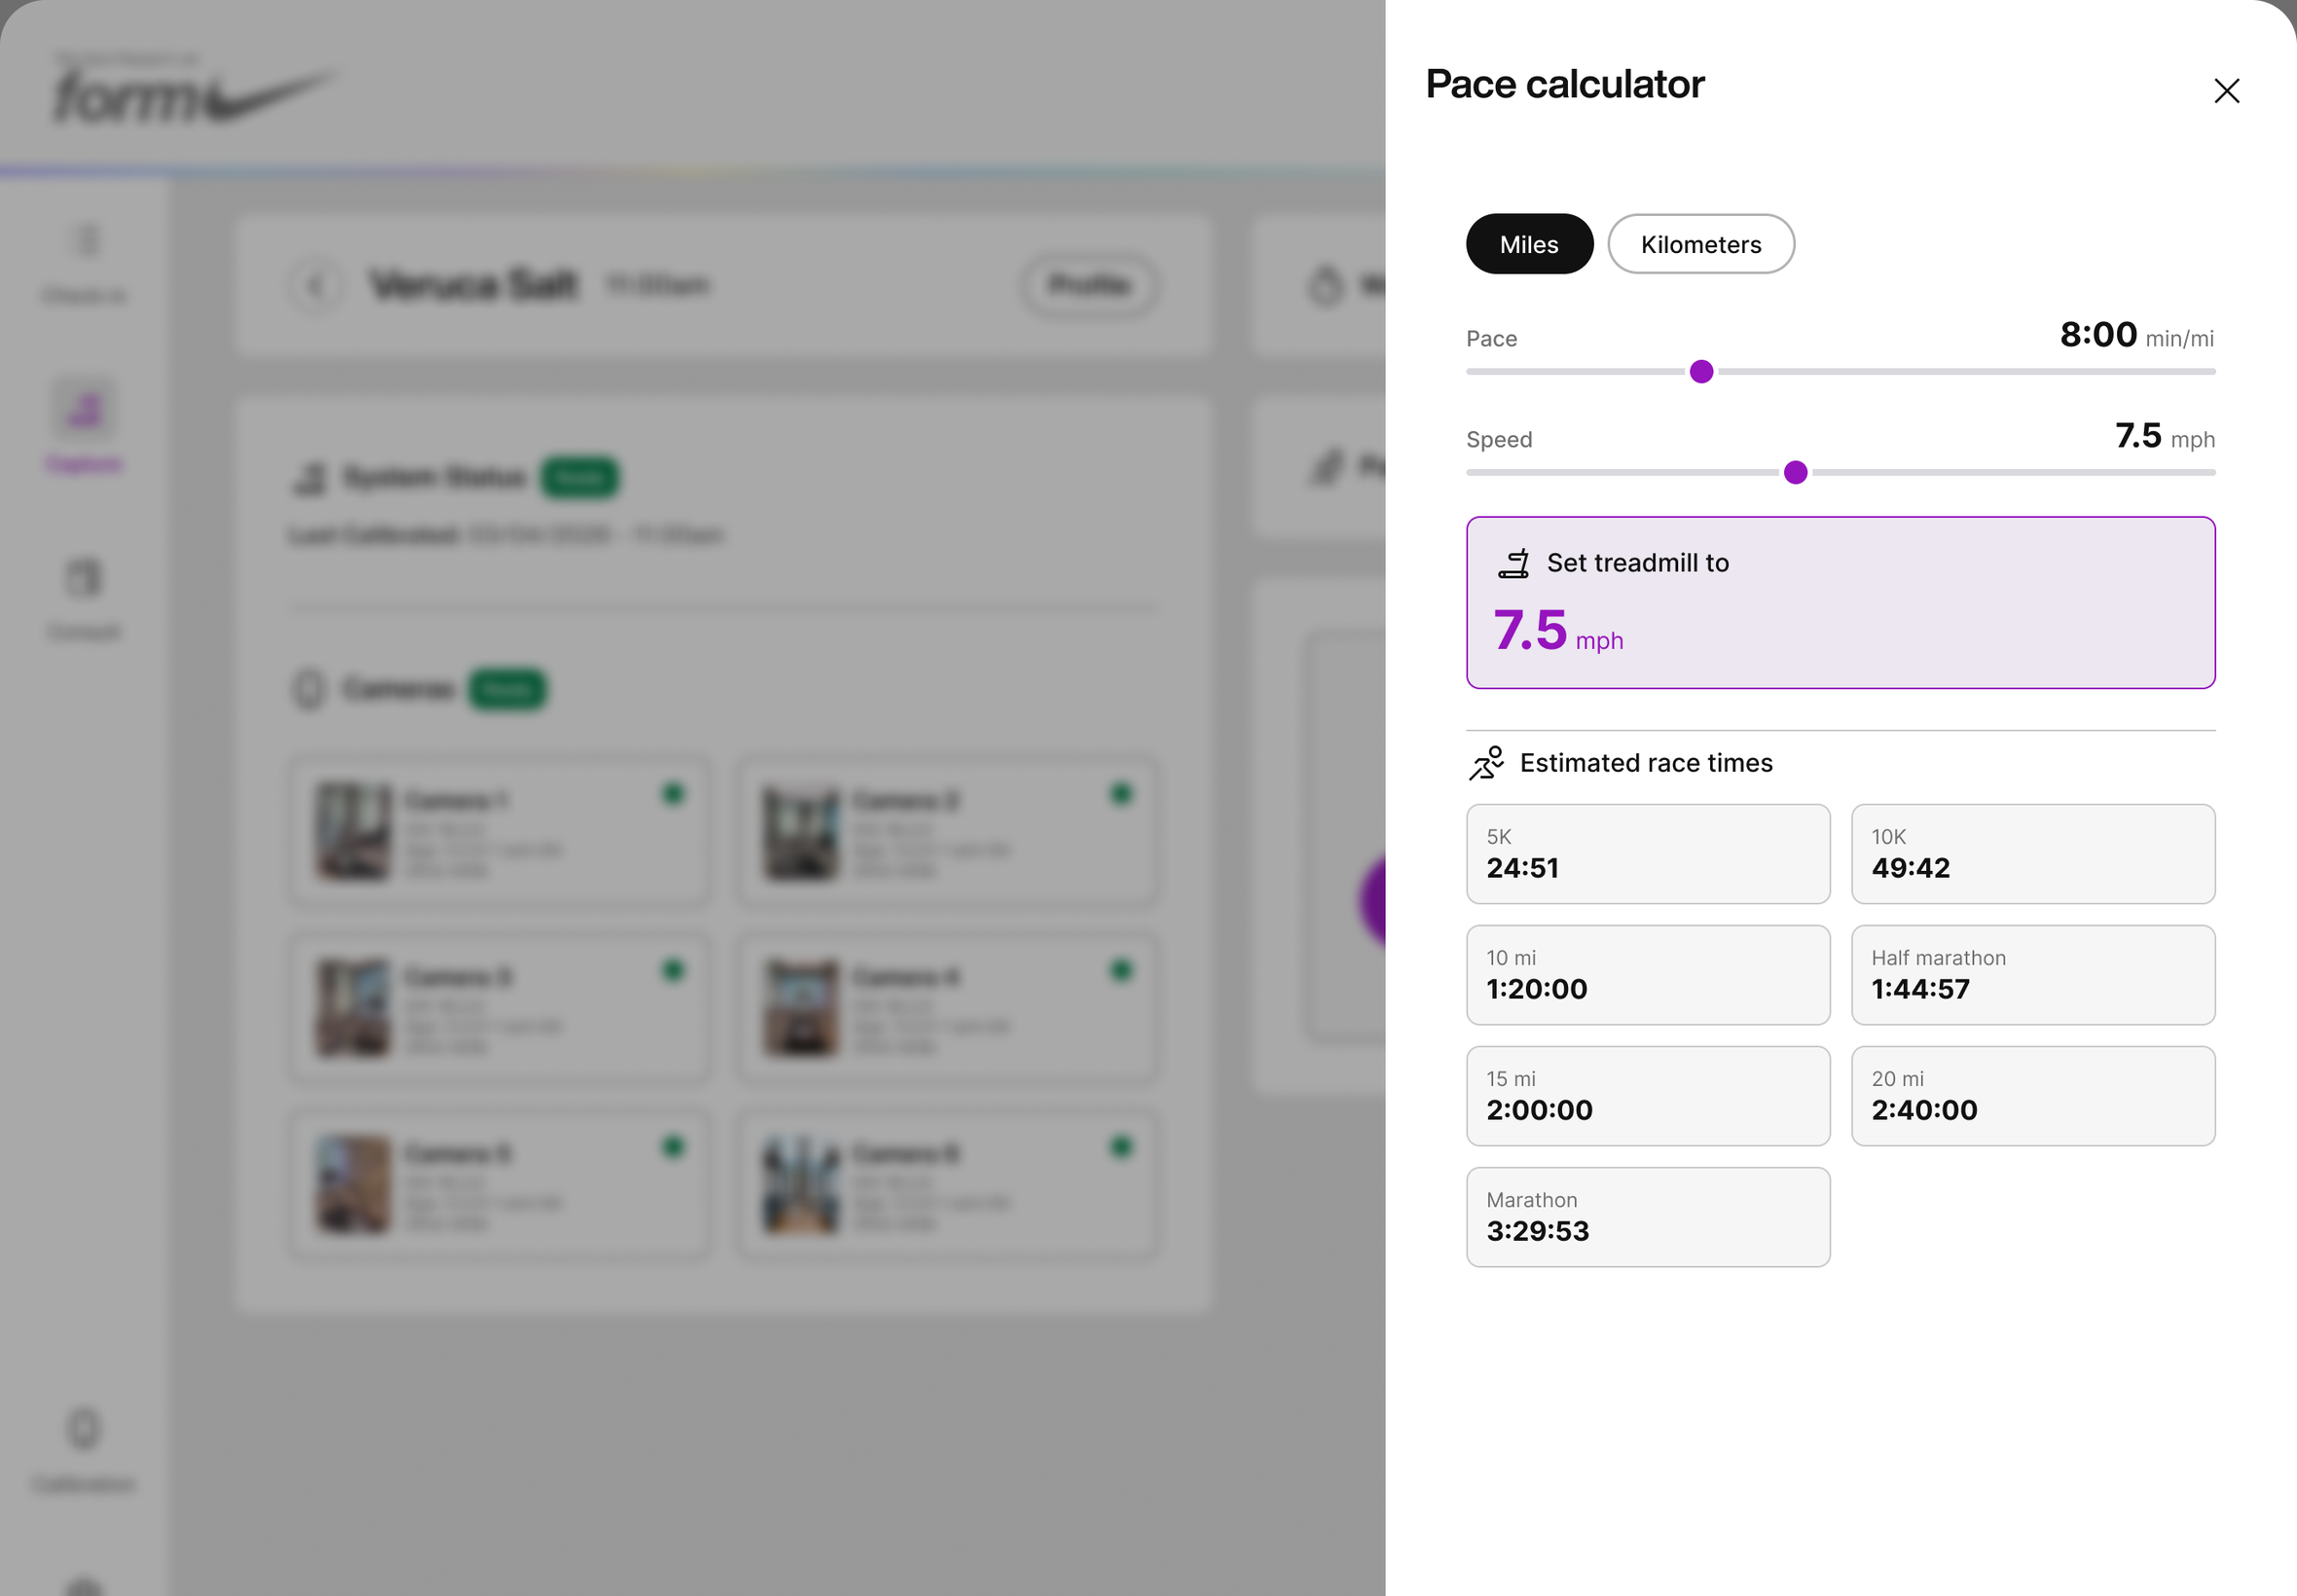The image size is (2297, 1596).
Task: Click the Cameras section icon
Action: [x=310, y=689]
